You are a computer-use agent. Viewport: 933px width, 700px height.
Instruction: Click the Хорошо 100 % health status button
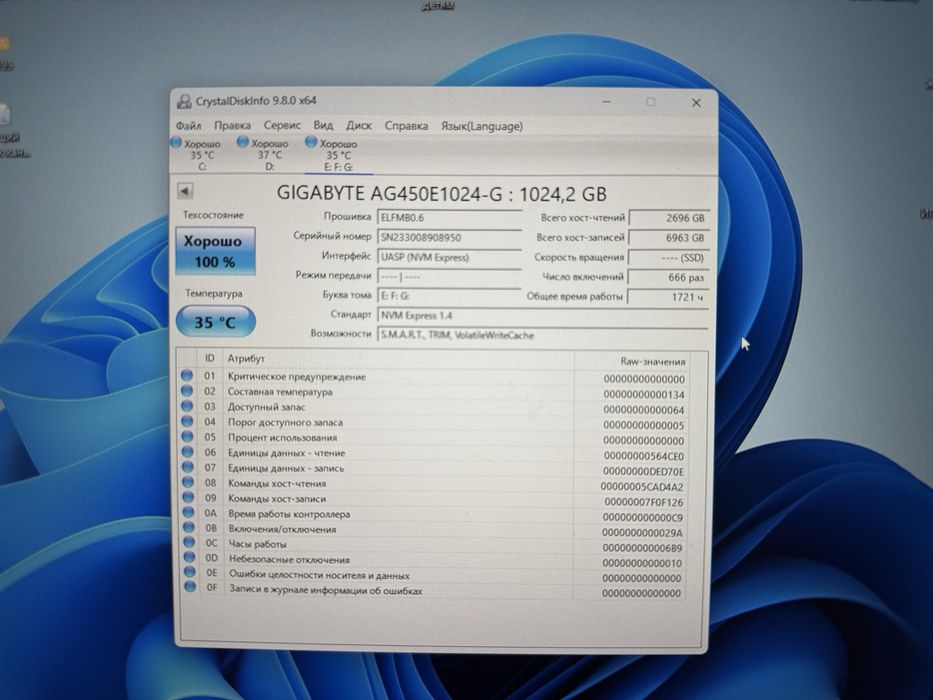point(215,251)
